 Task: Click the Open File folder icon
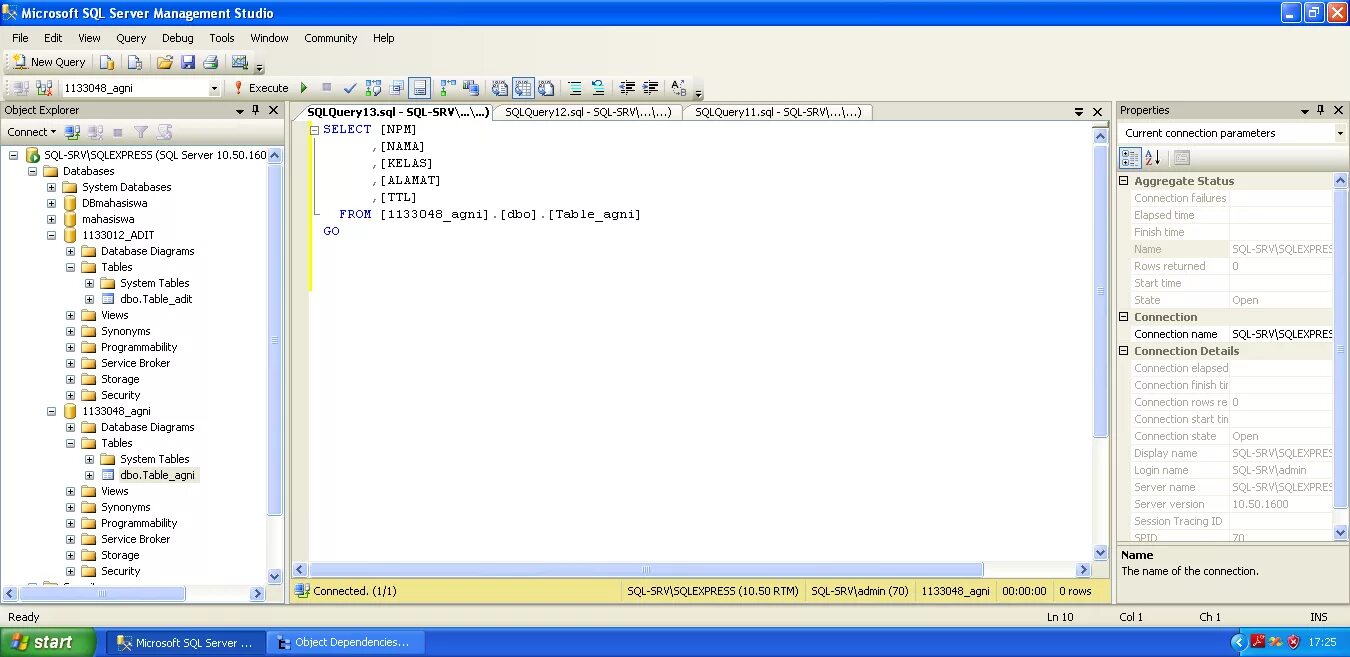click(165, 62)
